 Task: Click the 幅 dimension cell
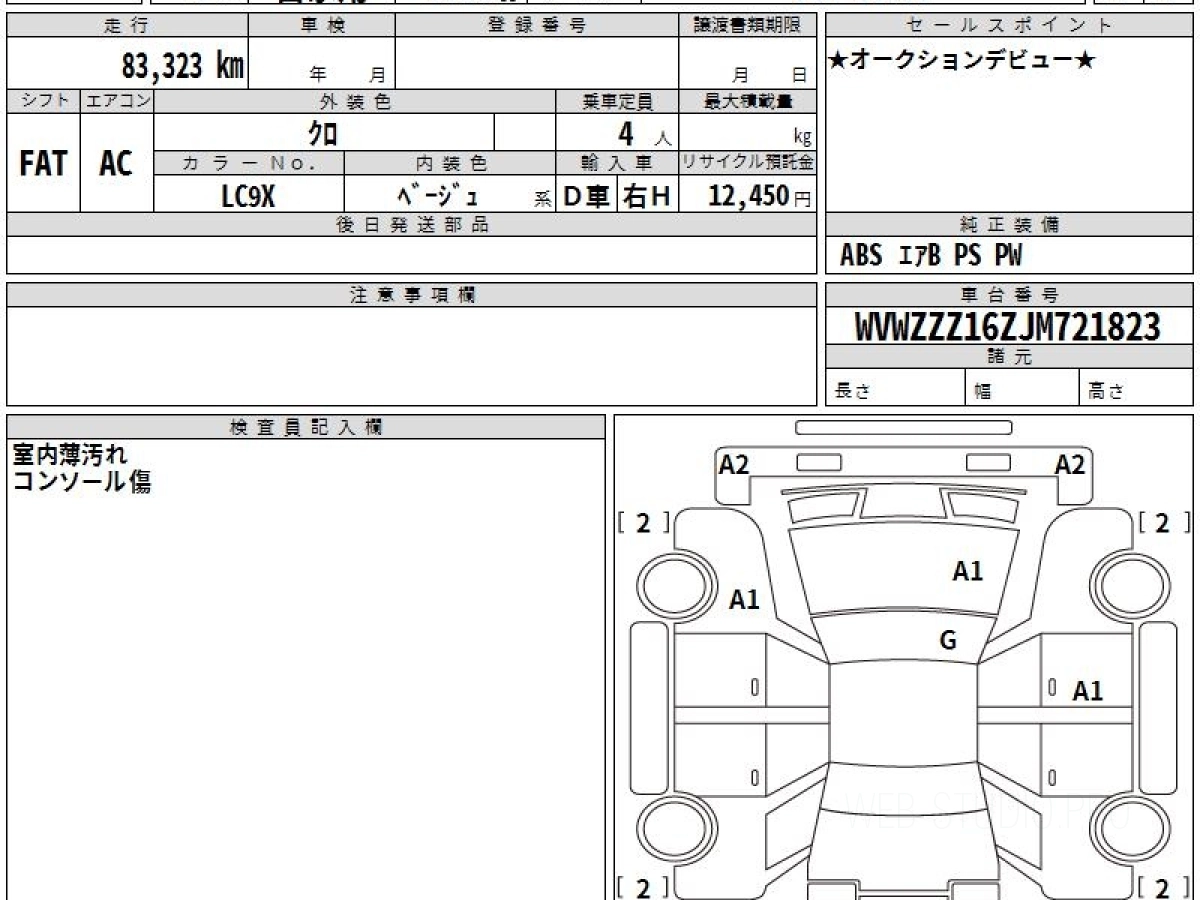[x=1023, y=388]
